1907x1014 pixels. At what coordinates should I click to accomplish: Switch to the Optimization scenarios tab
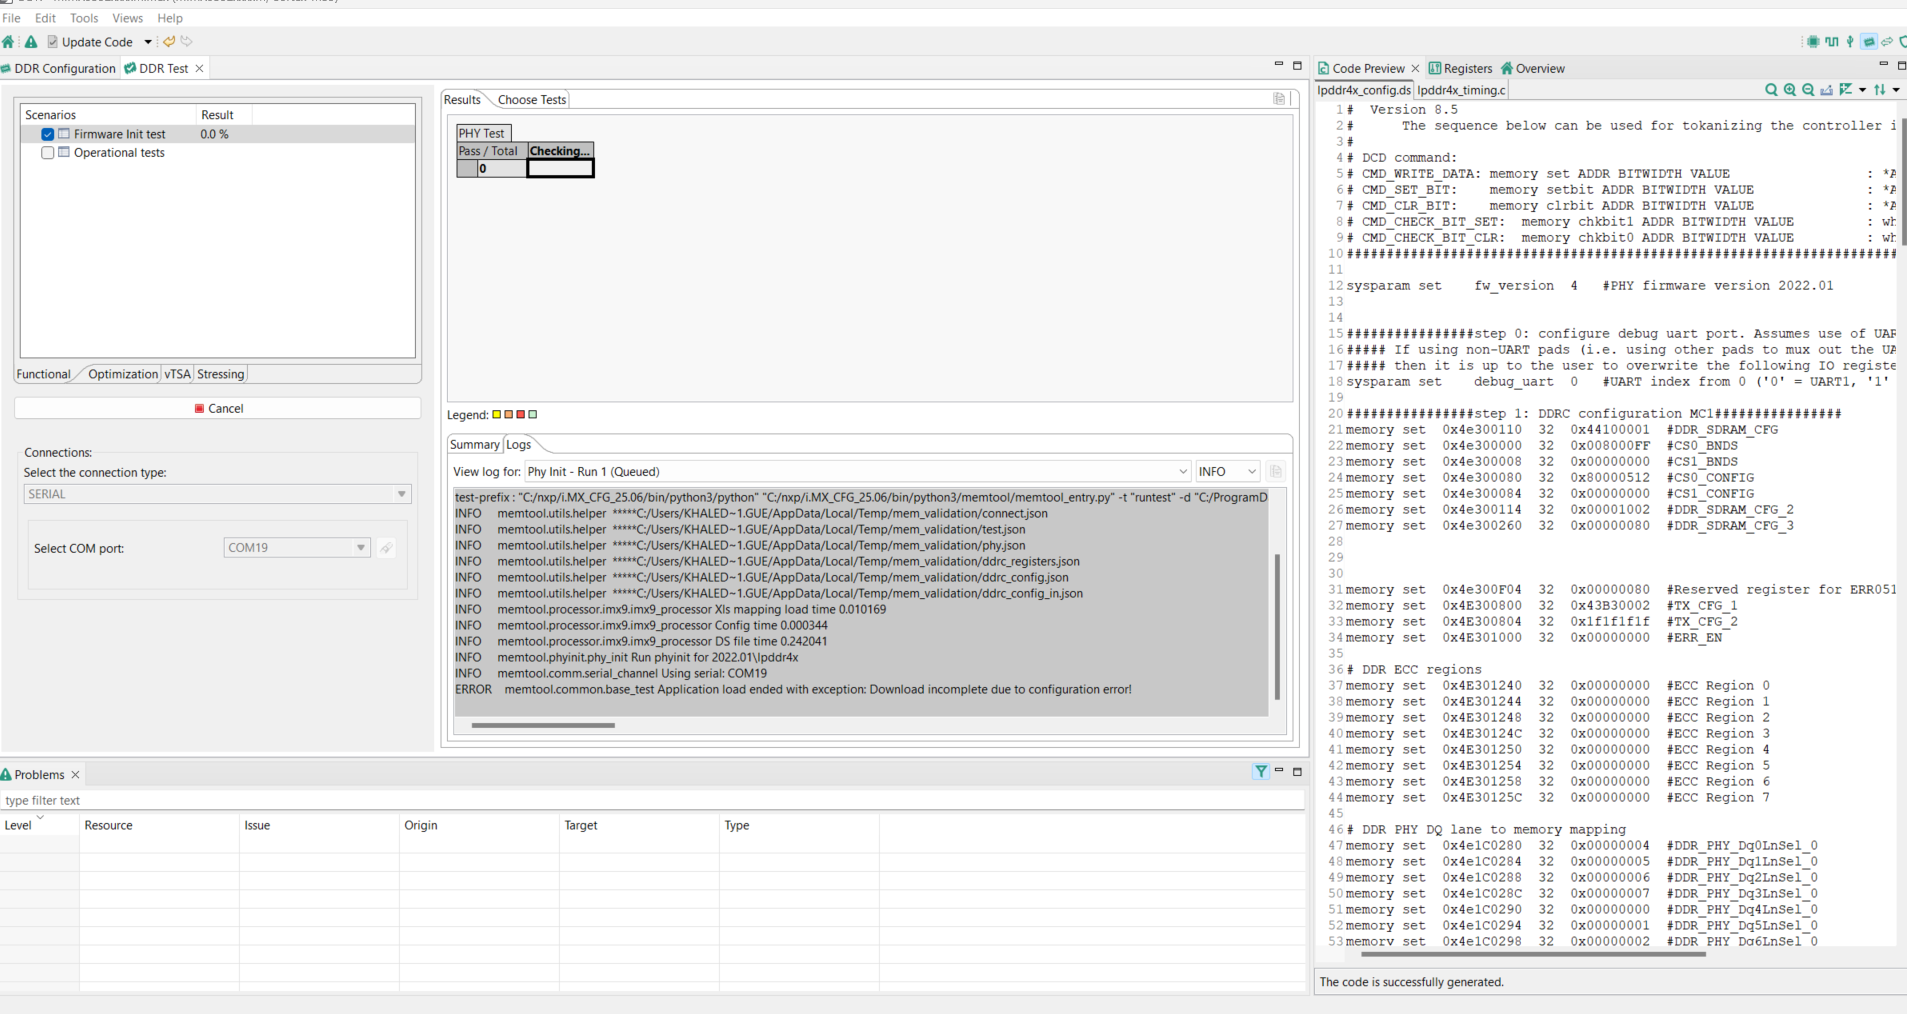pos(123,374)
